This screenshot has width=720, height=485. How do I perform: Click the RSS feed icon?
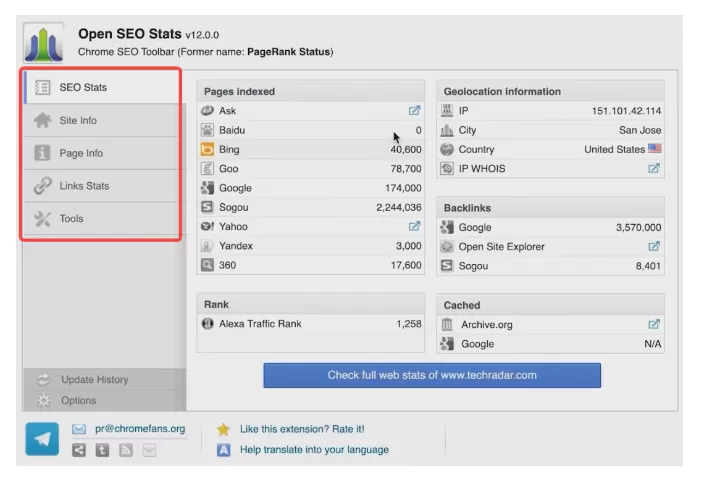coord(126,451)
